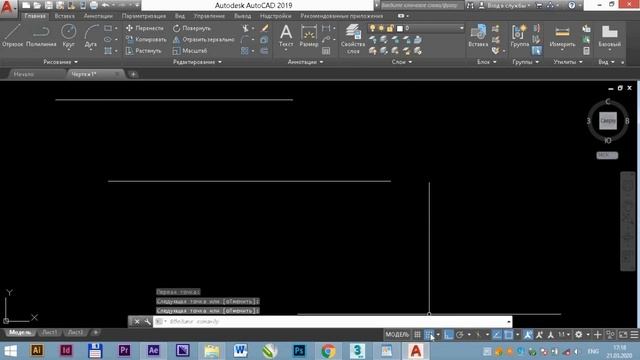Open Photoshop from the taskbar
The height and width of the screenshot is (360, 640).
(x=299, y=351)
